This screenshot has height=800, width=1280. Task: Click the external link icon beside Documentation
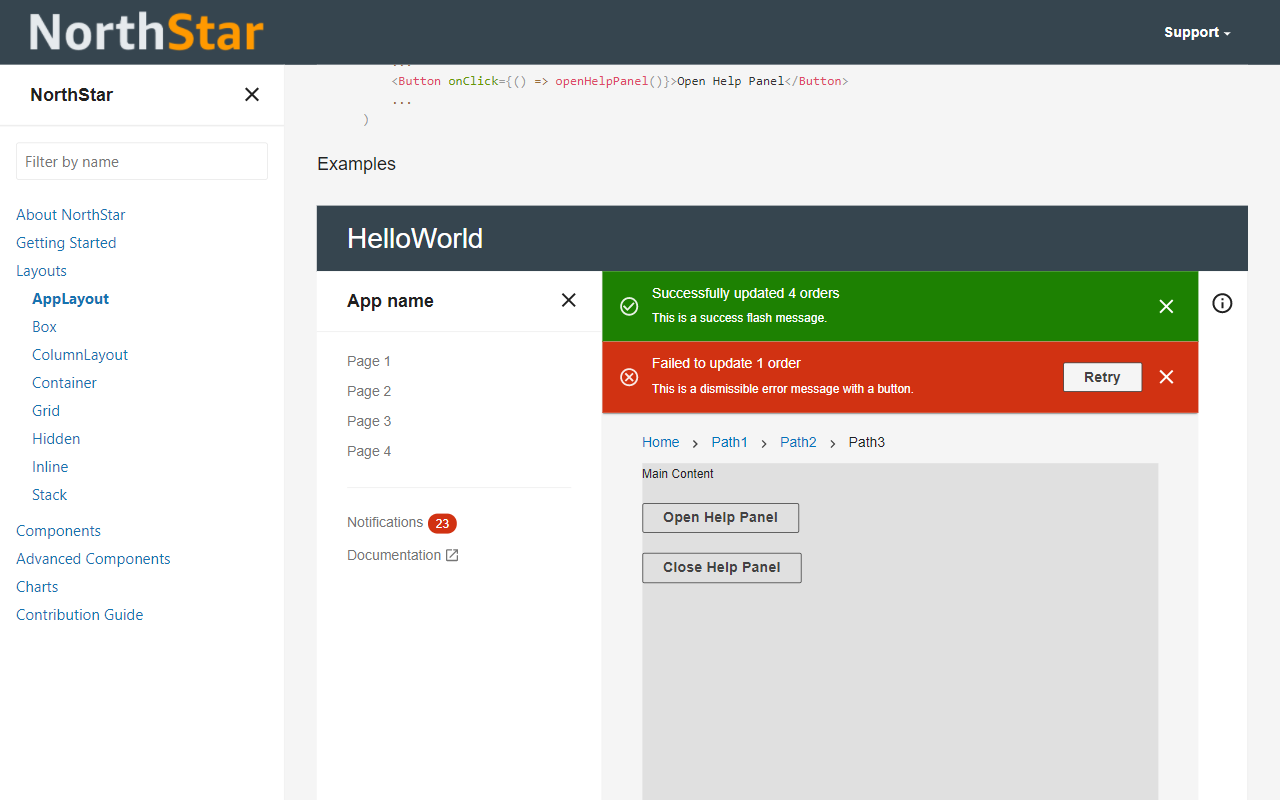453,554
